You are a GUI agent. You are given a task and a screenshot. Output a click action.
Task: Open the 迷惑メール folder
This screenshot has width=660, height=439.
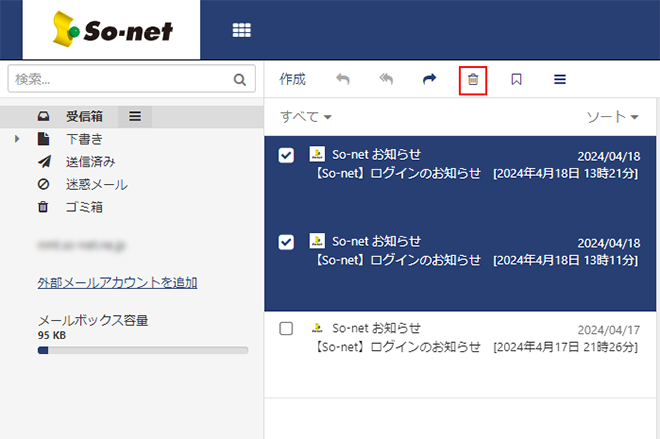96,184
